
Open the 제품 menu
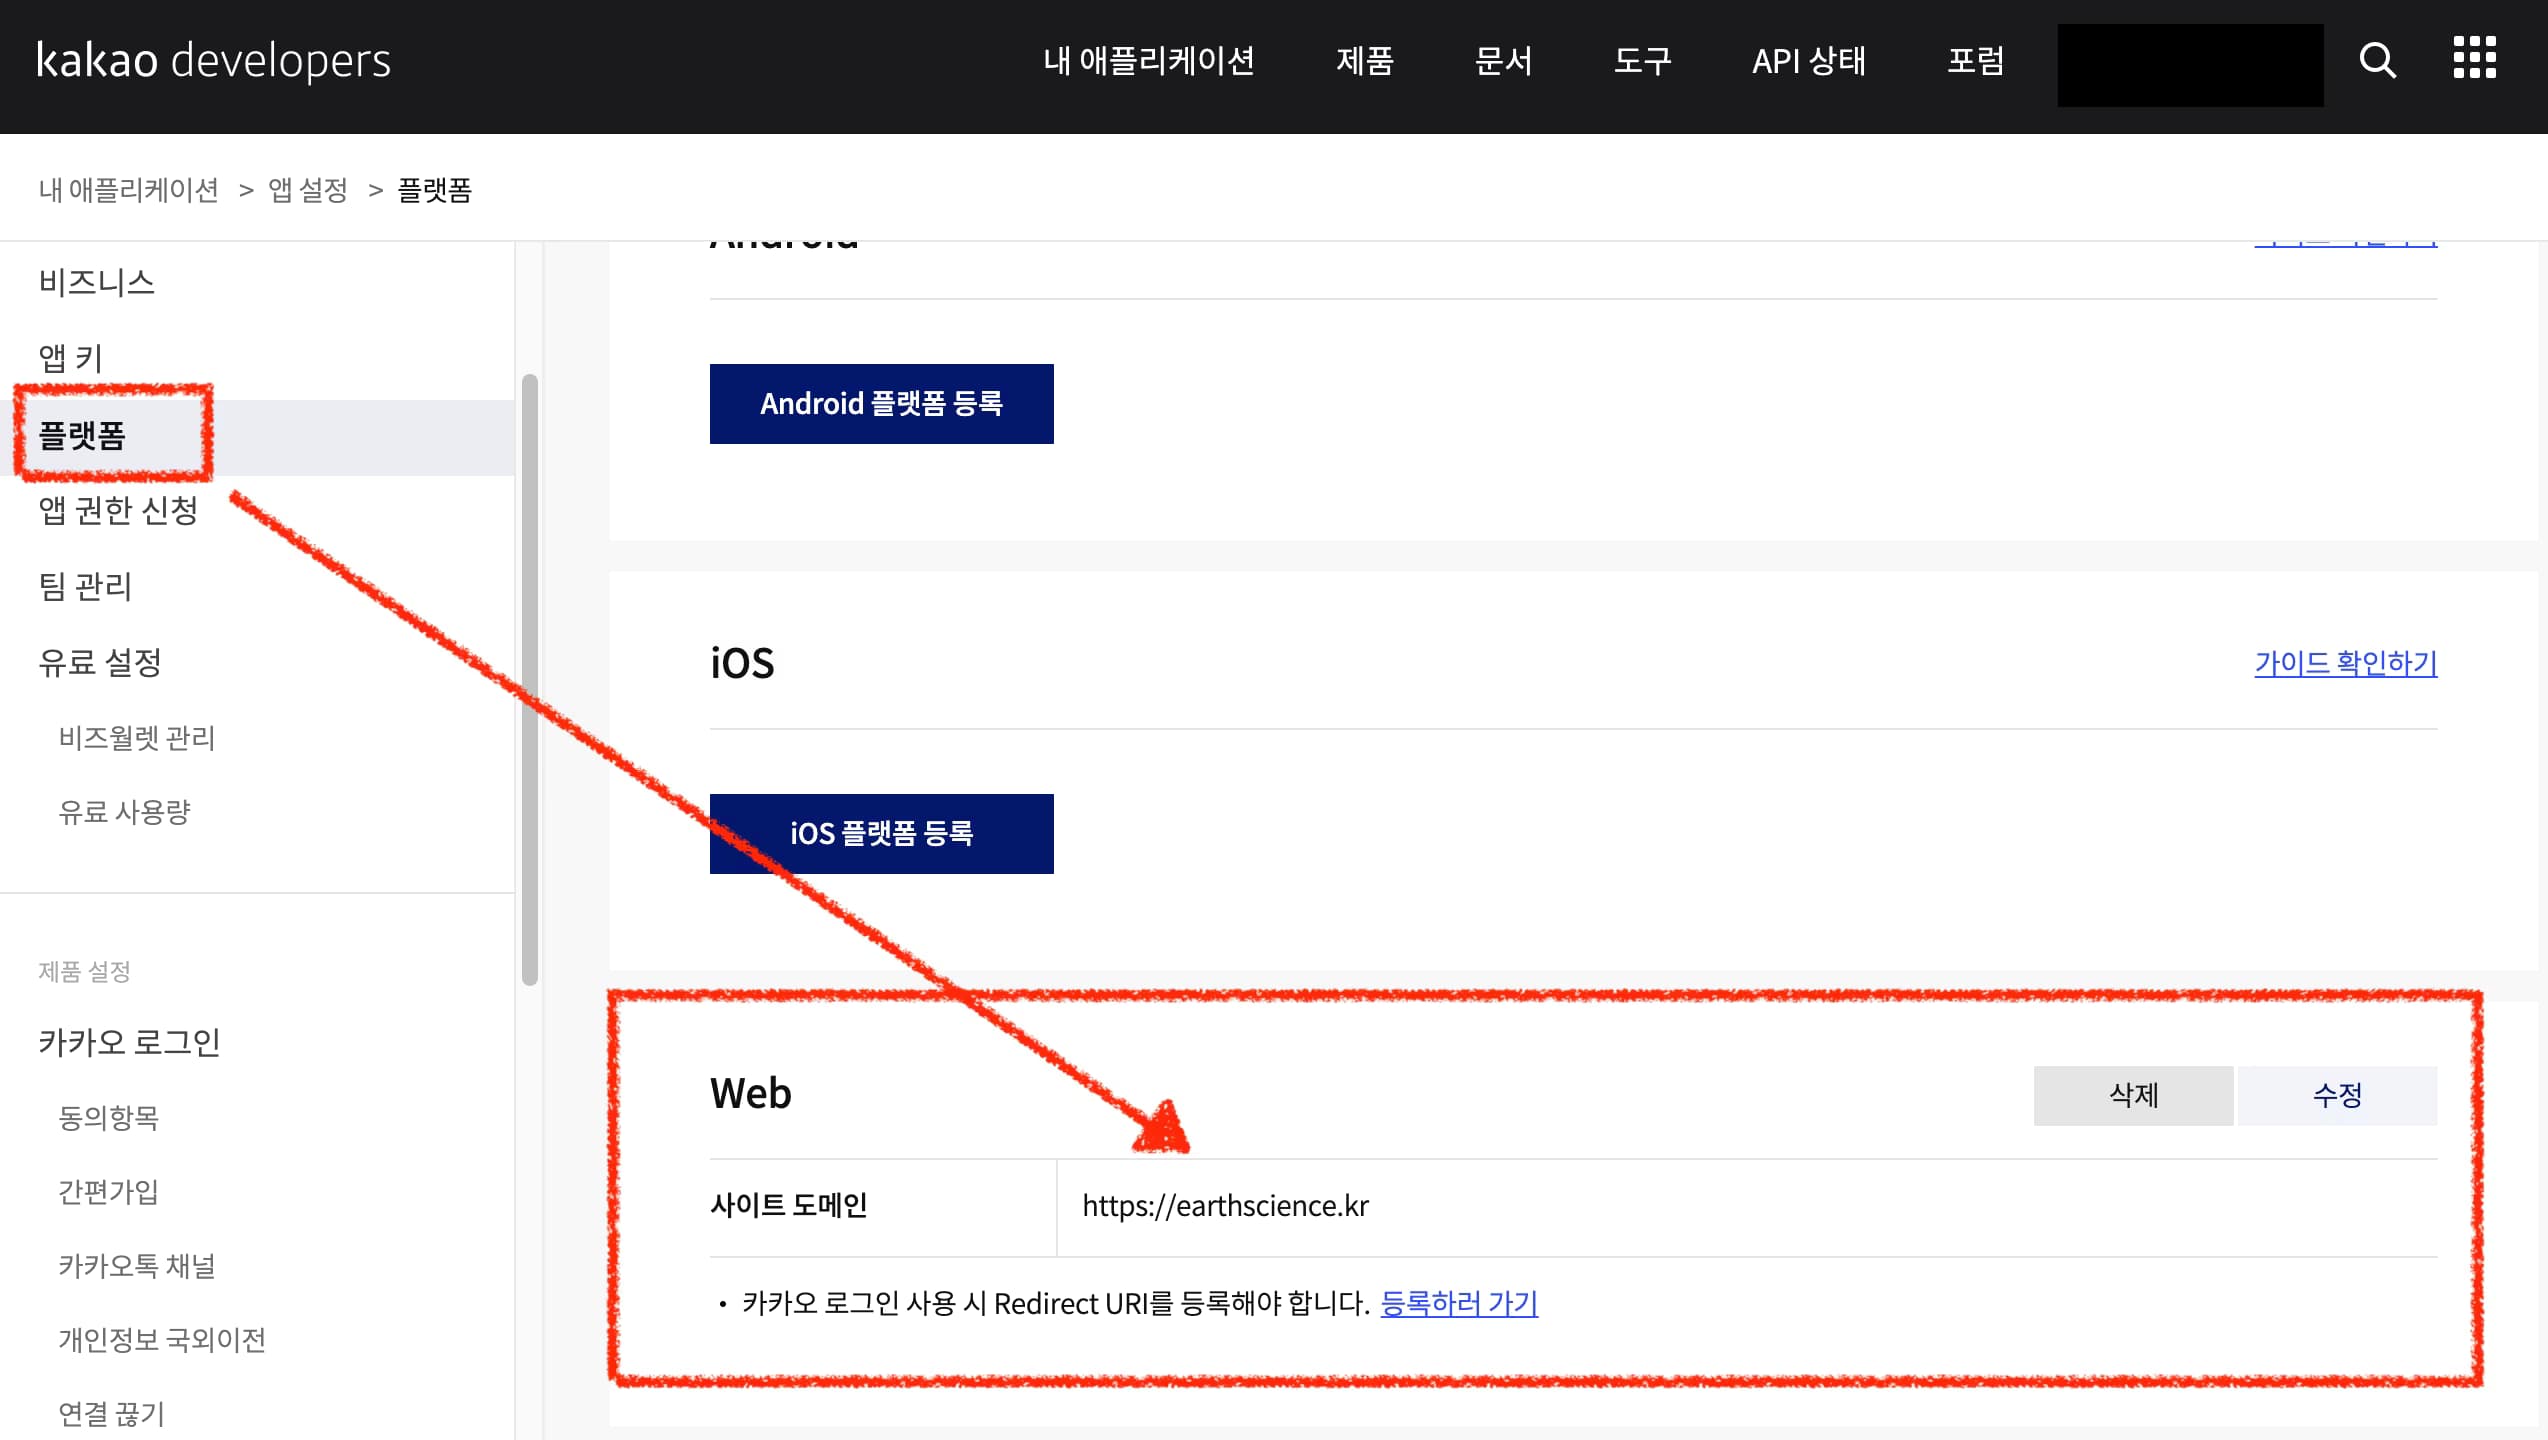click(1364, 61)
